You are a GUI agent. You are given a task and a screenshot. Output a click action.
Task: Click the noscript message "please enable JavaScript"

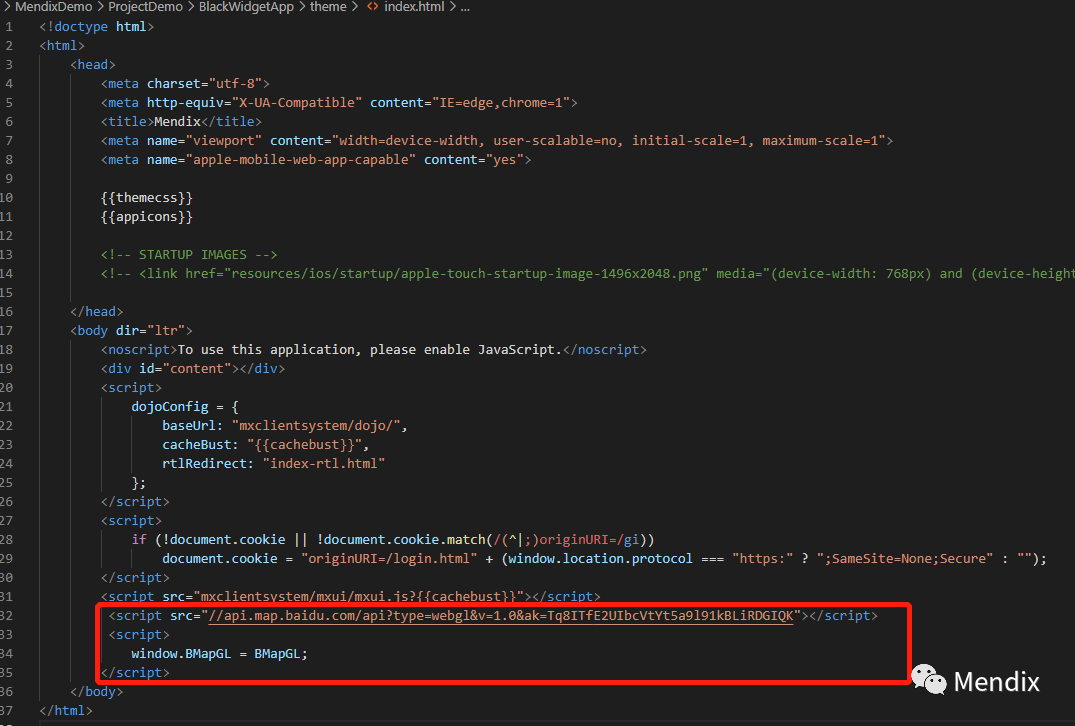pyautogui.click(x=466, y=350)
